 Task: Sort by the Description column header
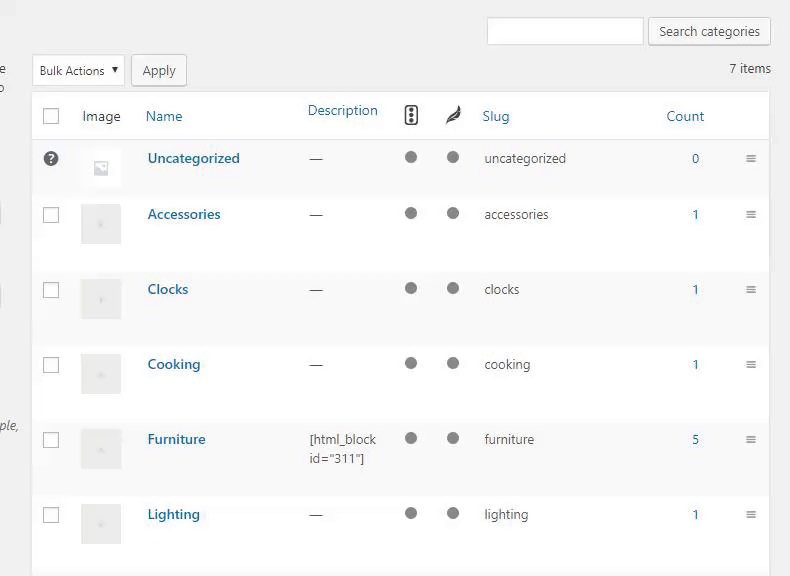[x=343, y=110]
